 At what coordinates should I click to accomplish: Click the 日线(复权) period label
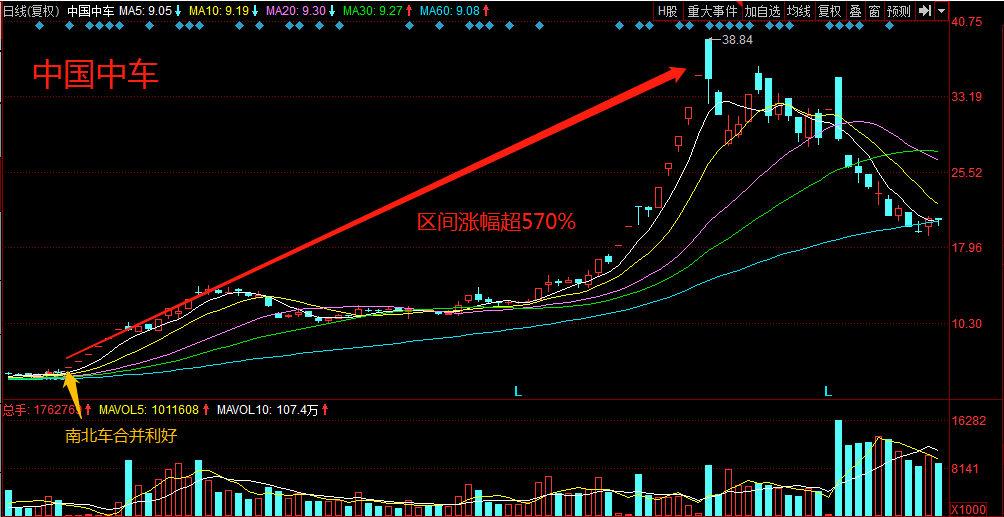pos(30,11)
